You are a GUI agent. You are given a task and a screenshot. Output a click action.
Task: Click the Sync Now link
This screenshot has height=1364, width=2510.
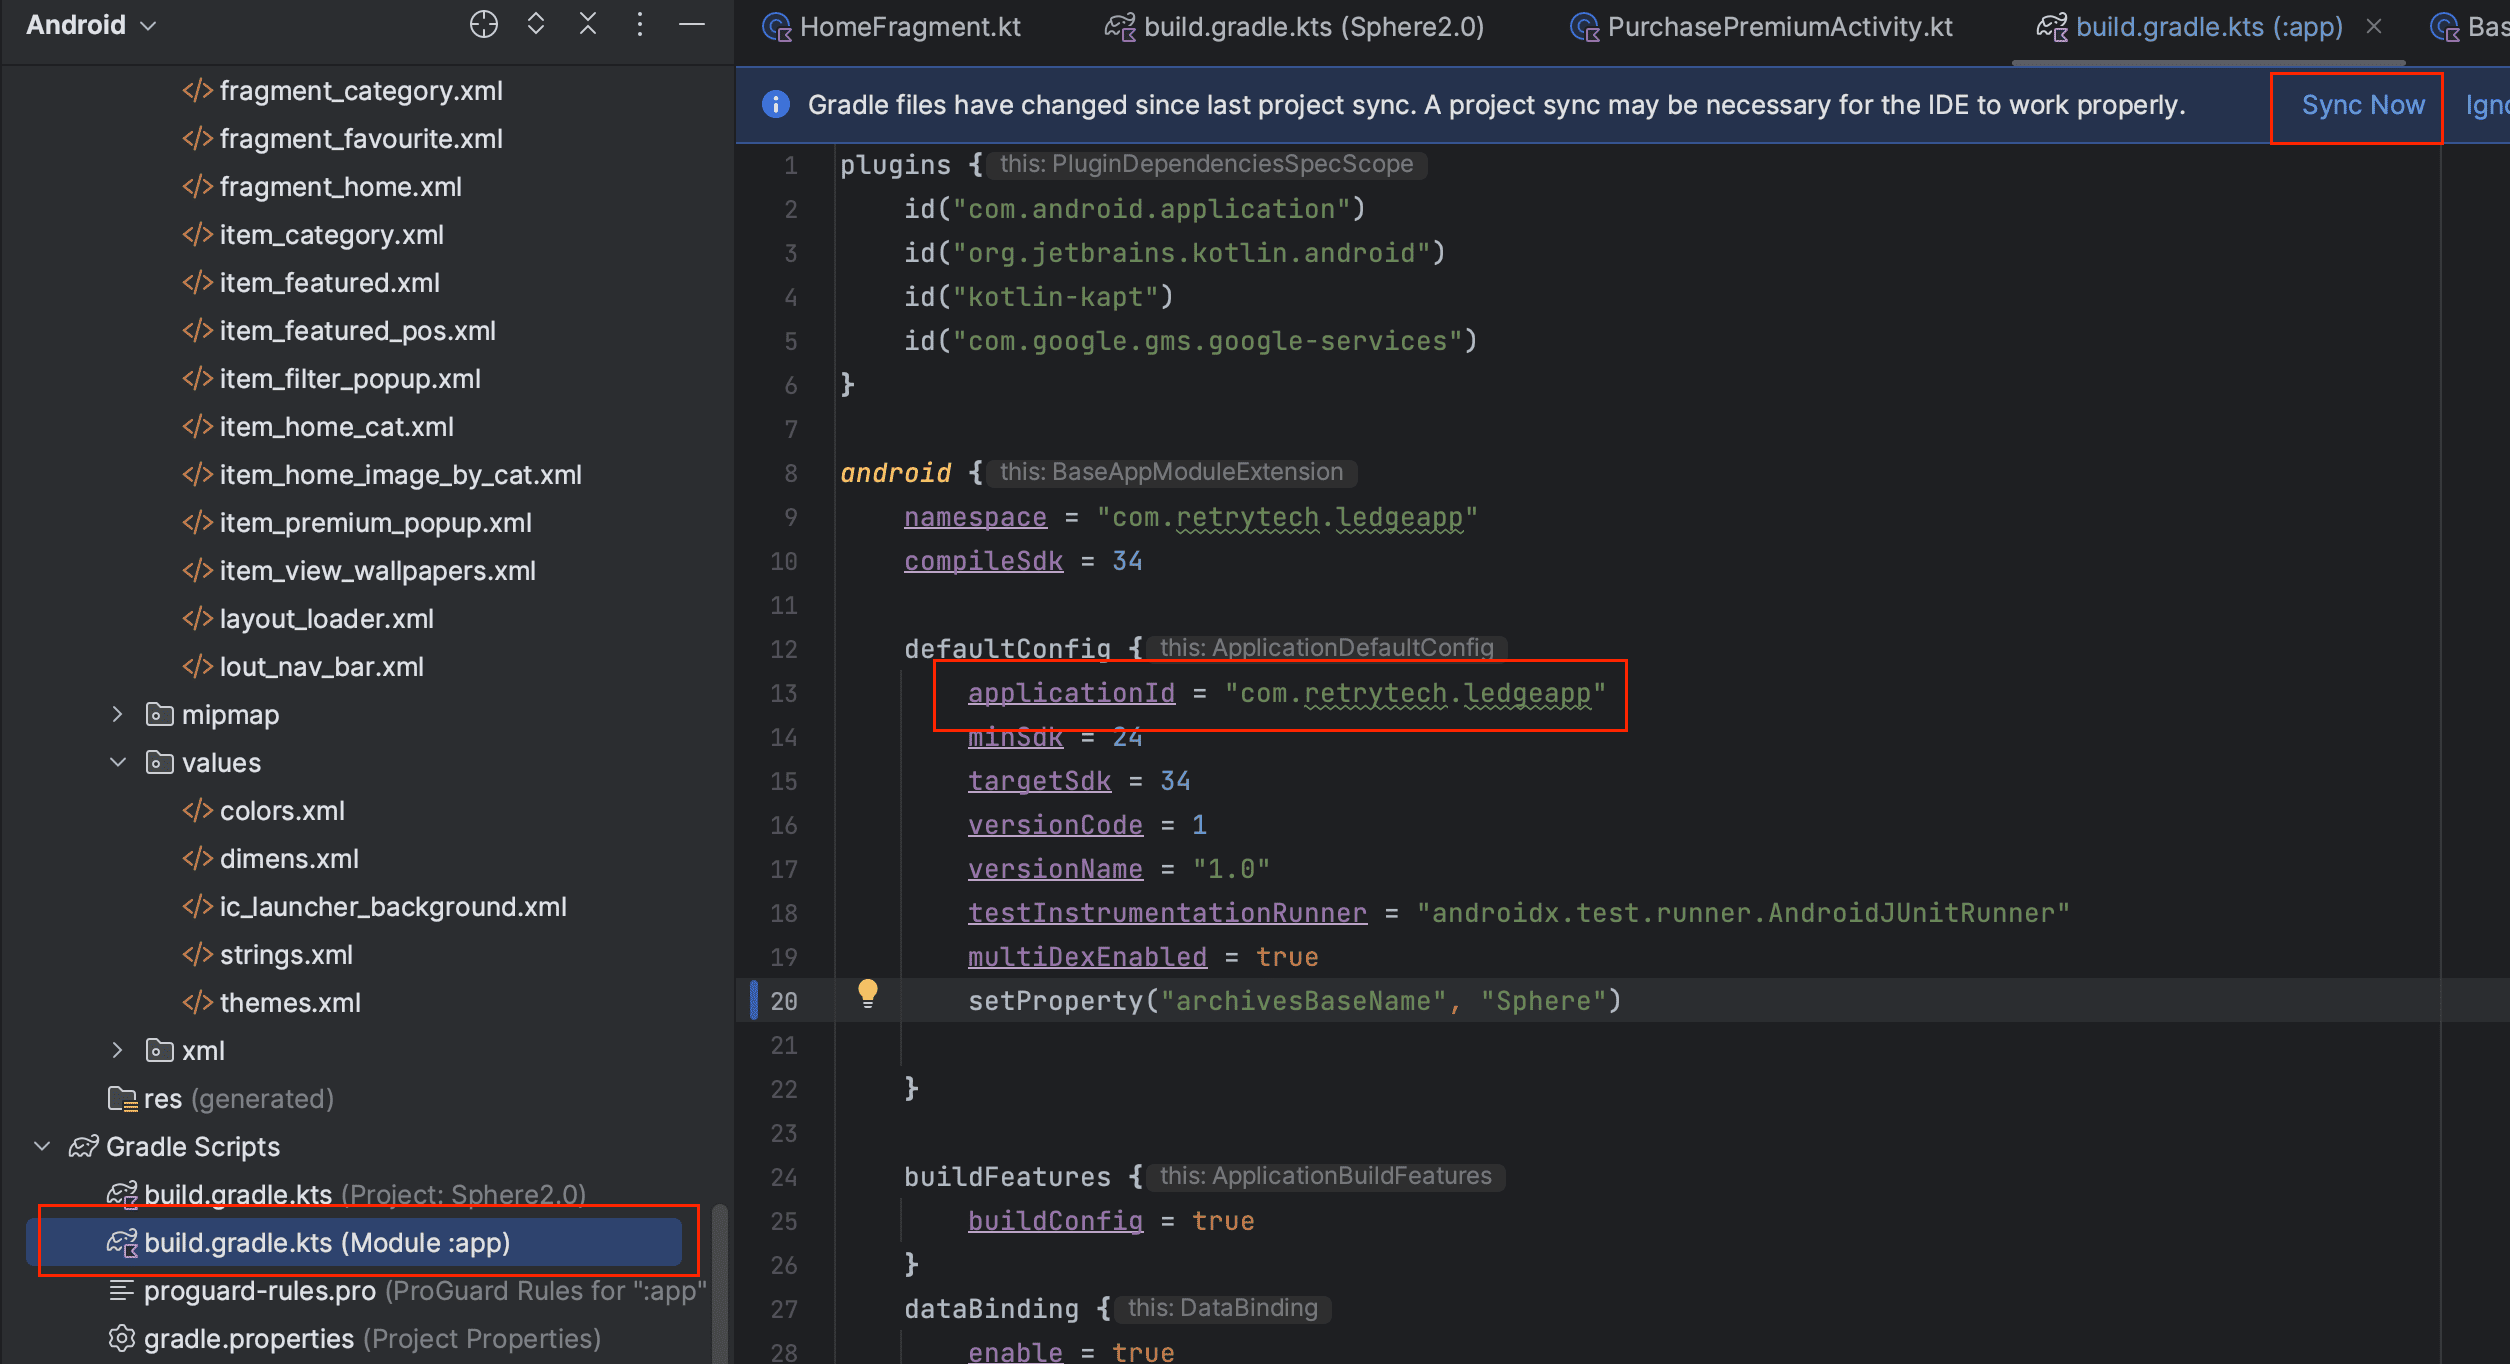[2362, 105]
